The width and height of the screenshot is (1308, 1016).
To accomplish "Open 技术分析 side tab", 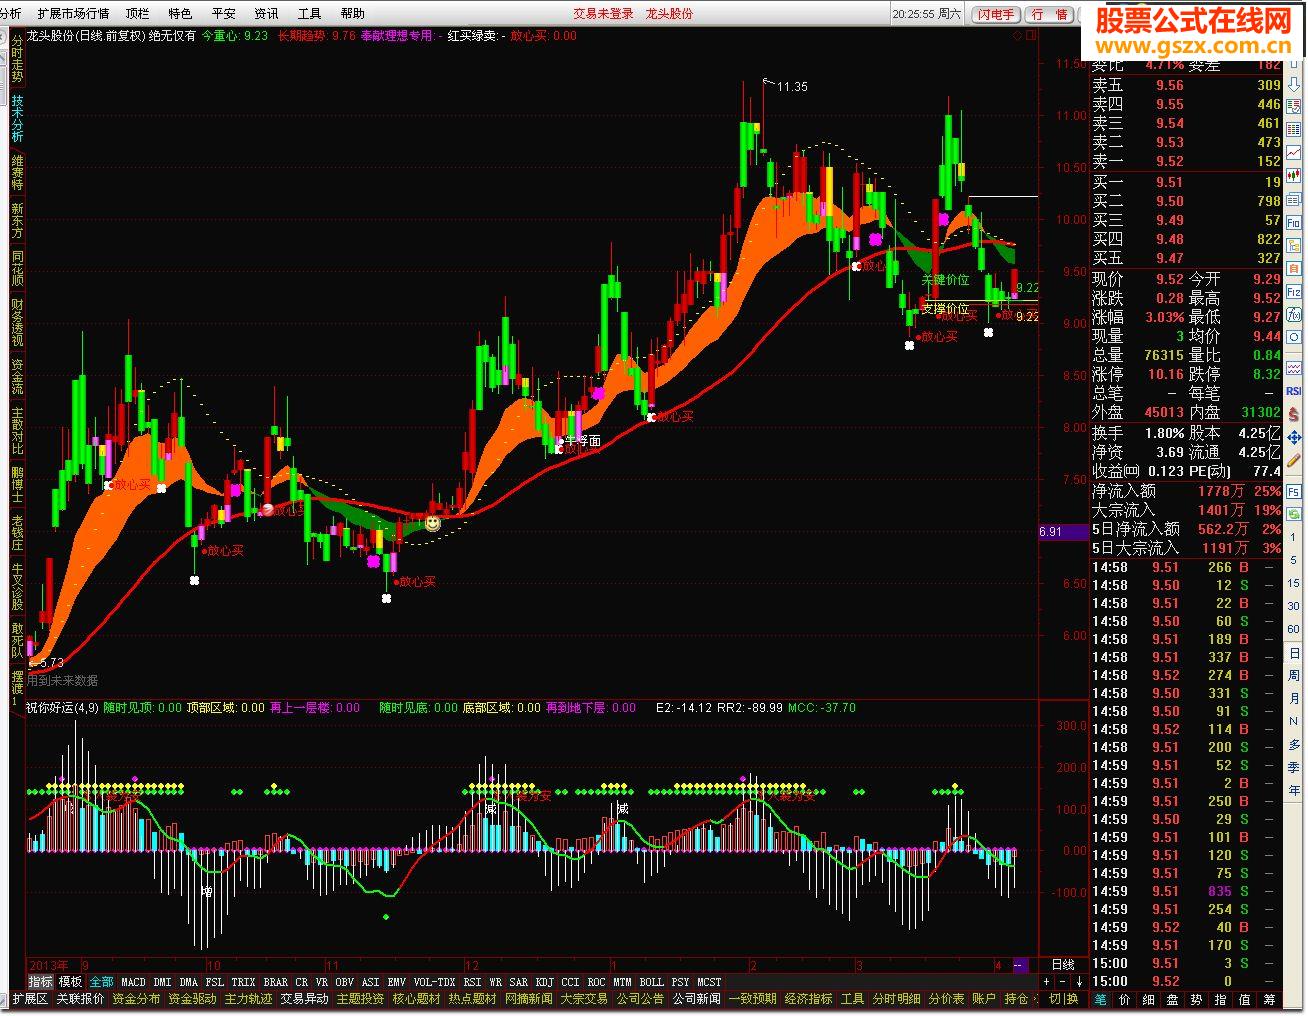I will (17, 118).
